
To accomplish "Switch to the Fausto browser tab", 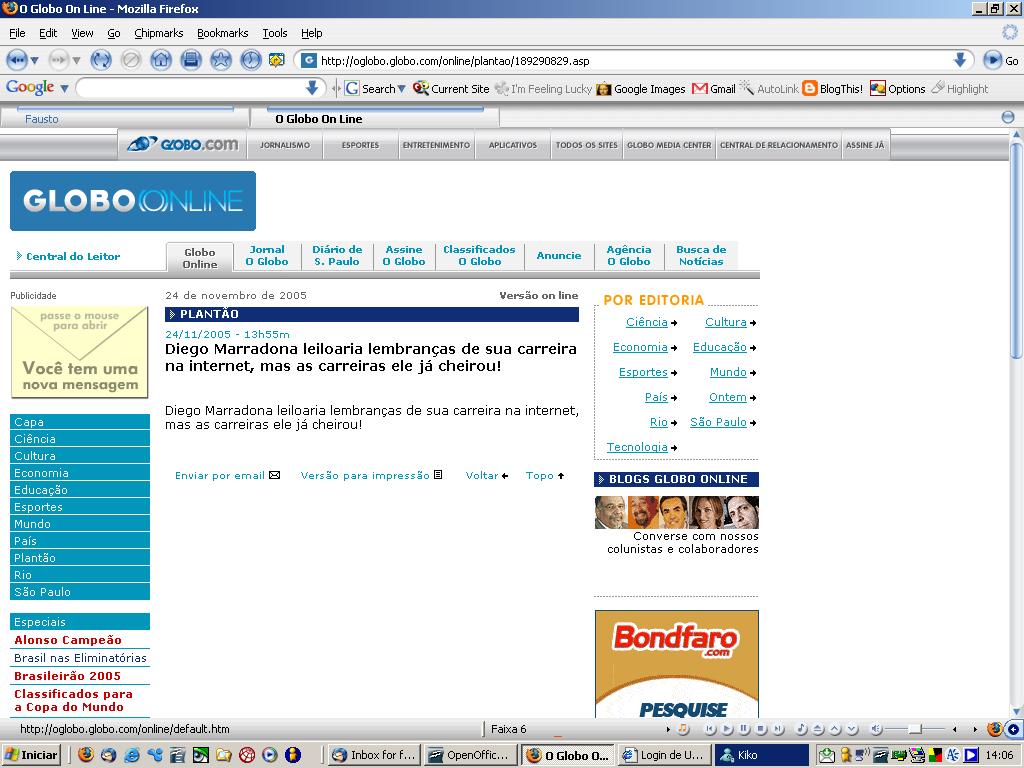I will click(x=125, y=118).
